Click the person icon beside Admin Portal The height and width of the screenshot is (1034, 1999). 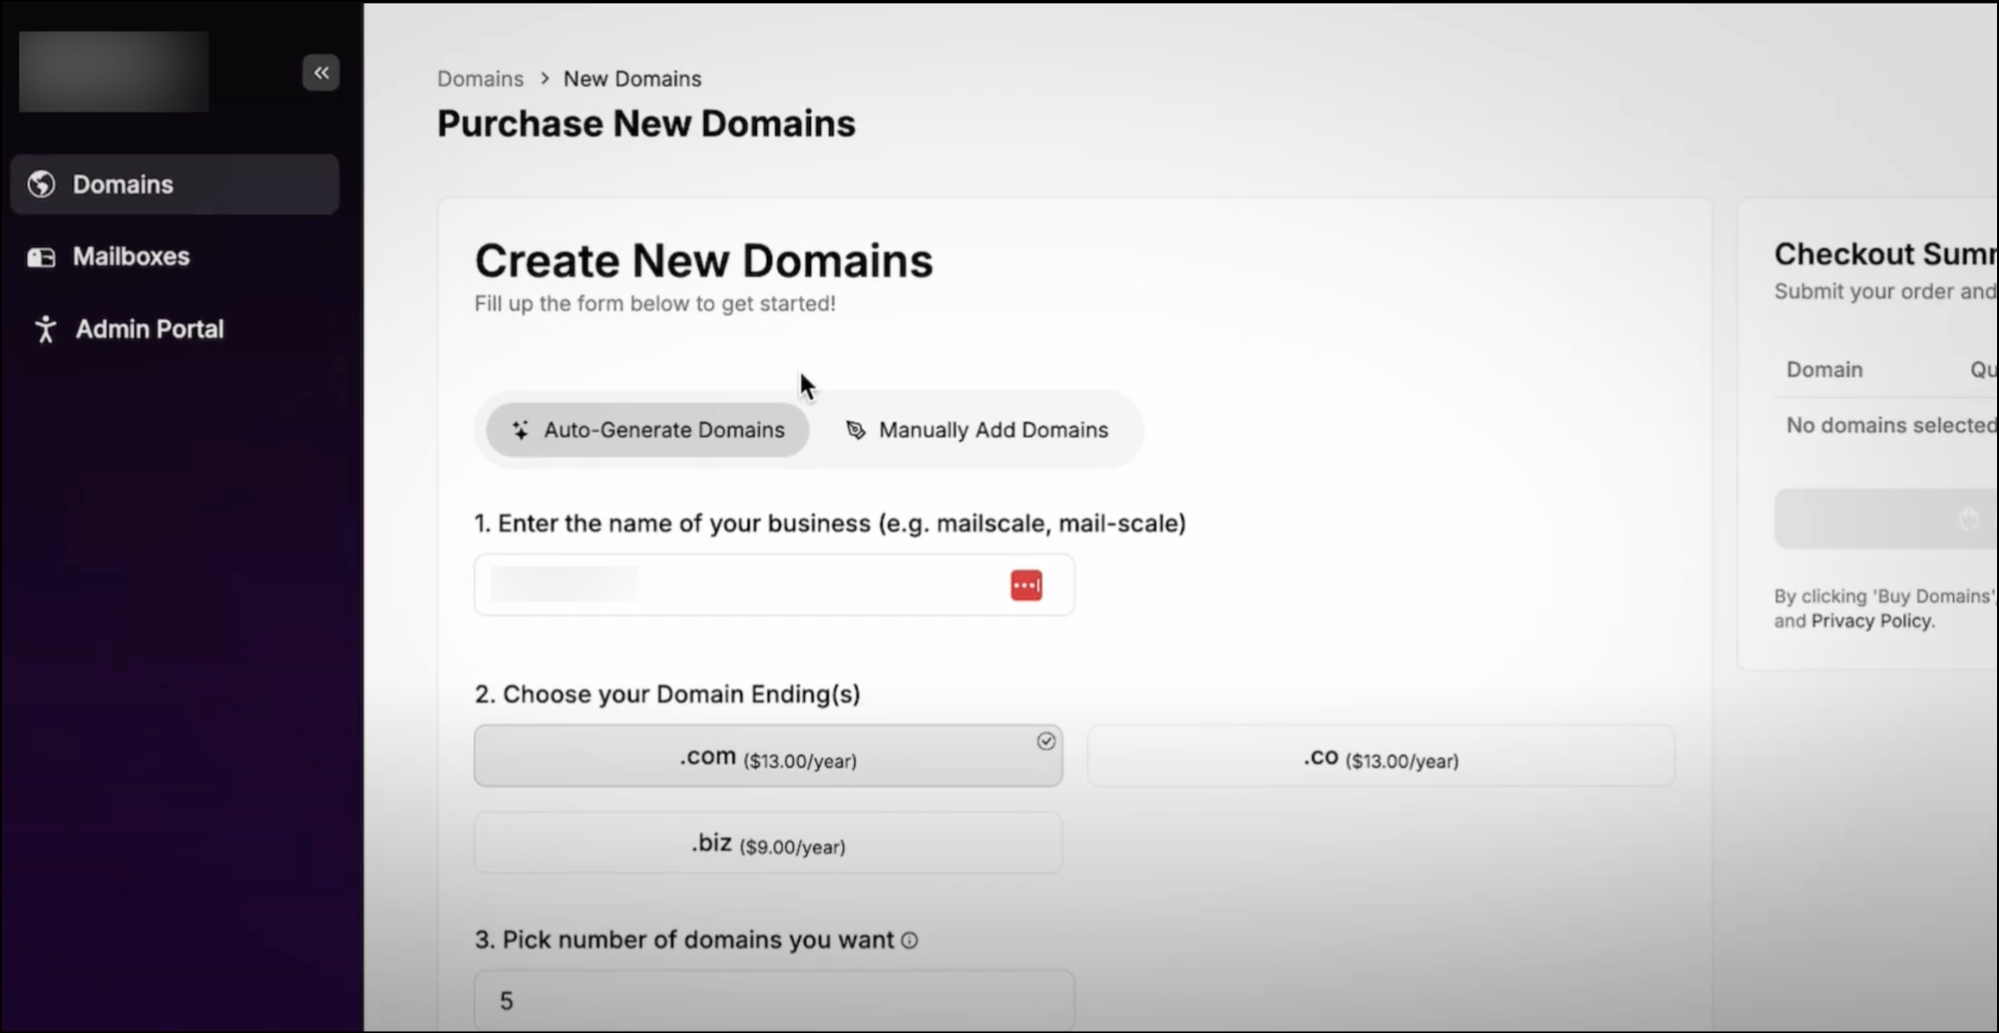[x=45, y=329]
